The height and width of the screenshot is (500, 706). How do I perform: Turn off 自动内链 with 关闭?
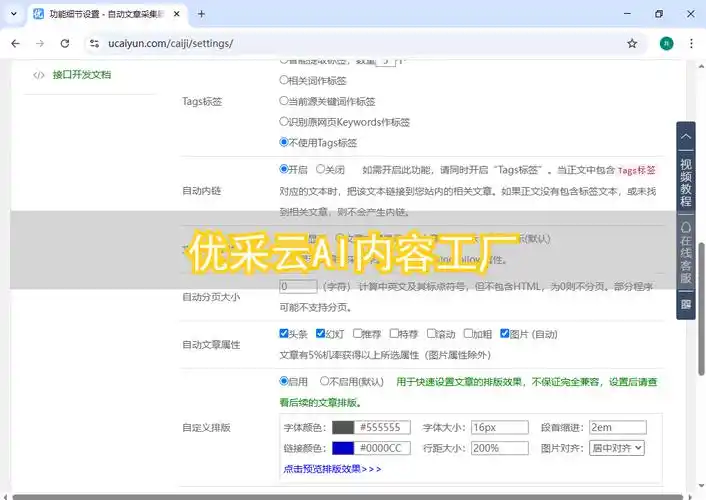click(320, 169)
